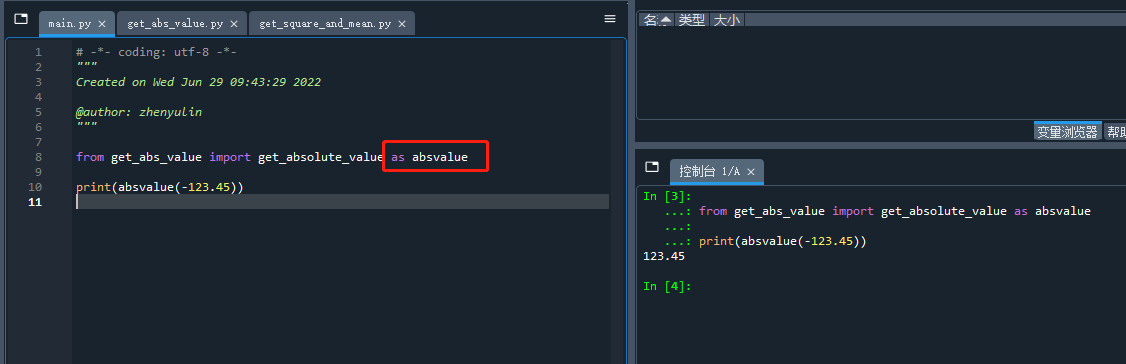Click the editor vertical scrollbar
The width and height of the screenshot is (1126, 364).
click(616, 201)
